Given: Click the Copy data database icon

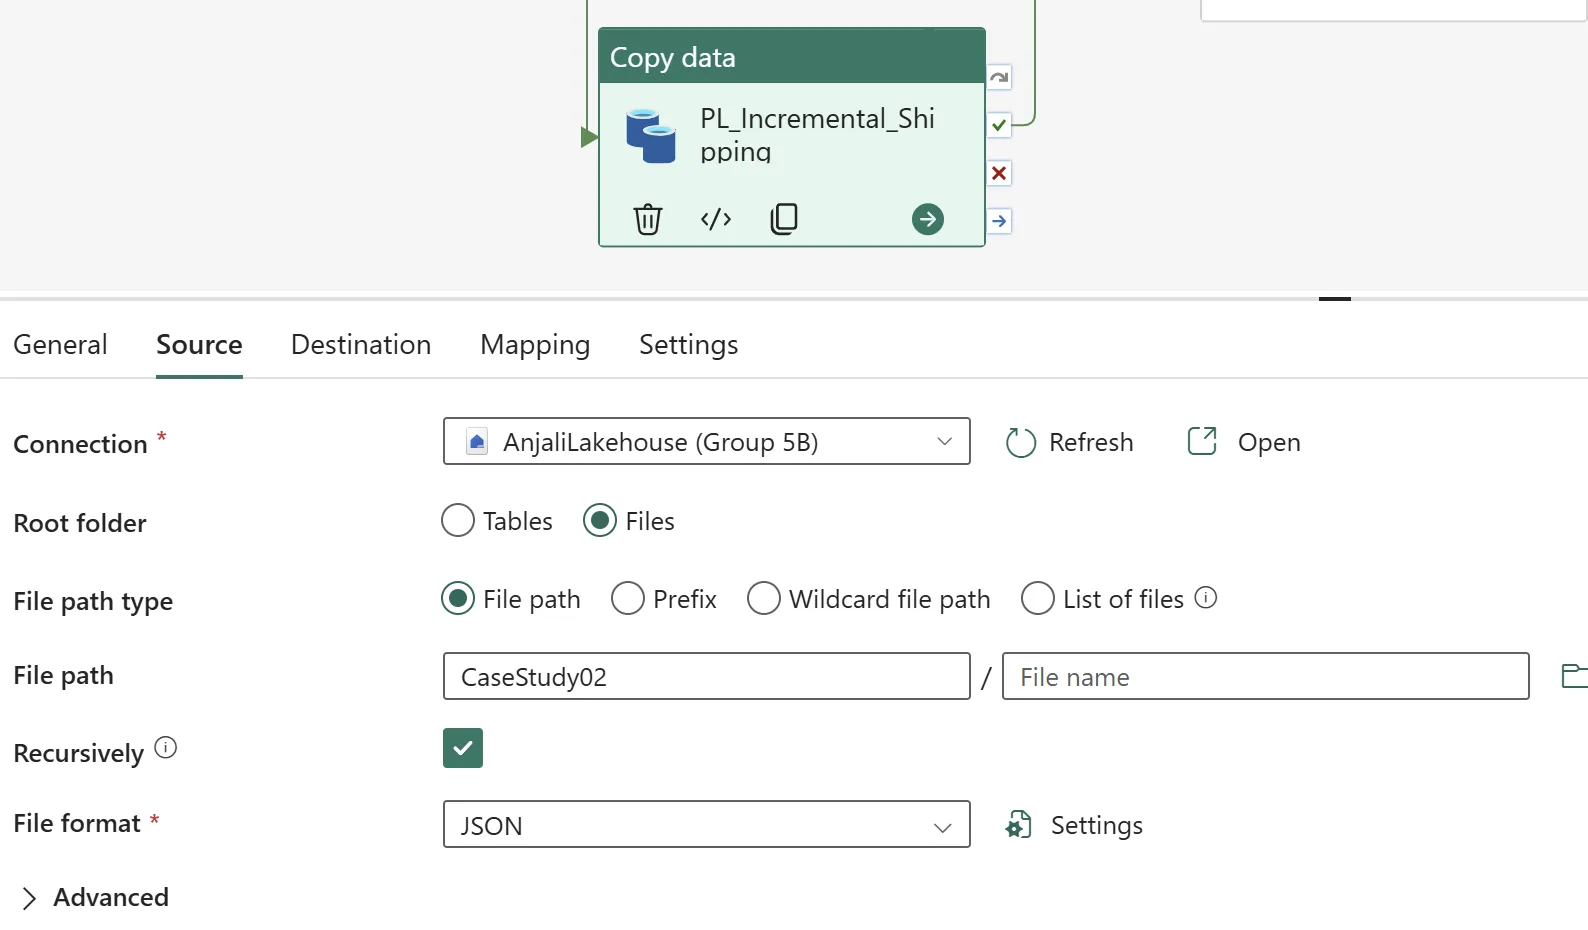Looking at the screenshot, I should point(650,136).
